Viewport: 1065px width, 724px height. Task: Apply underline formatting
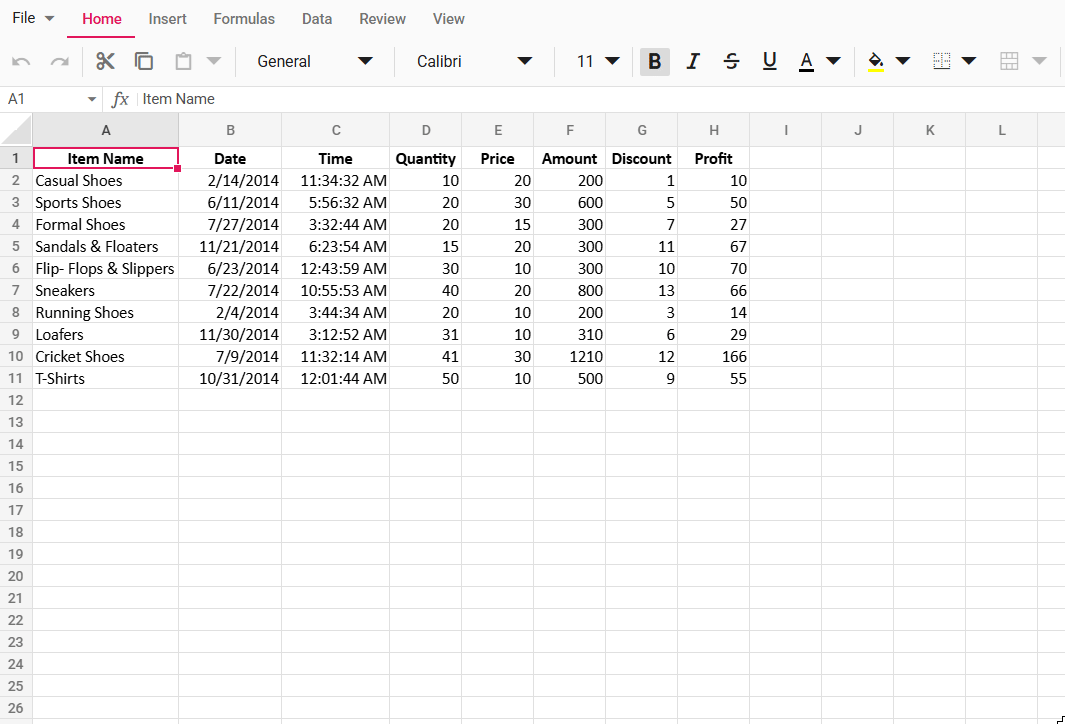[769, 61]
